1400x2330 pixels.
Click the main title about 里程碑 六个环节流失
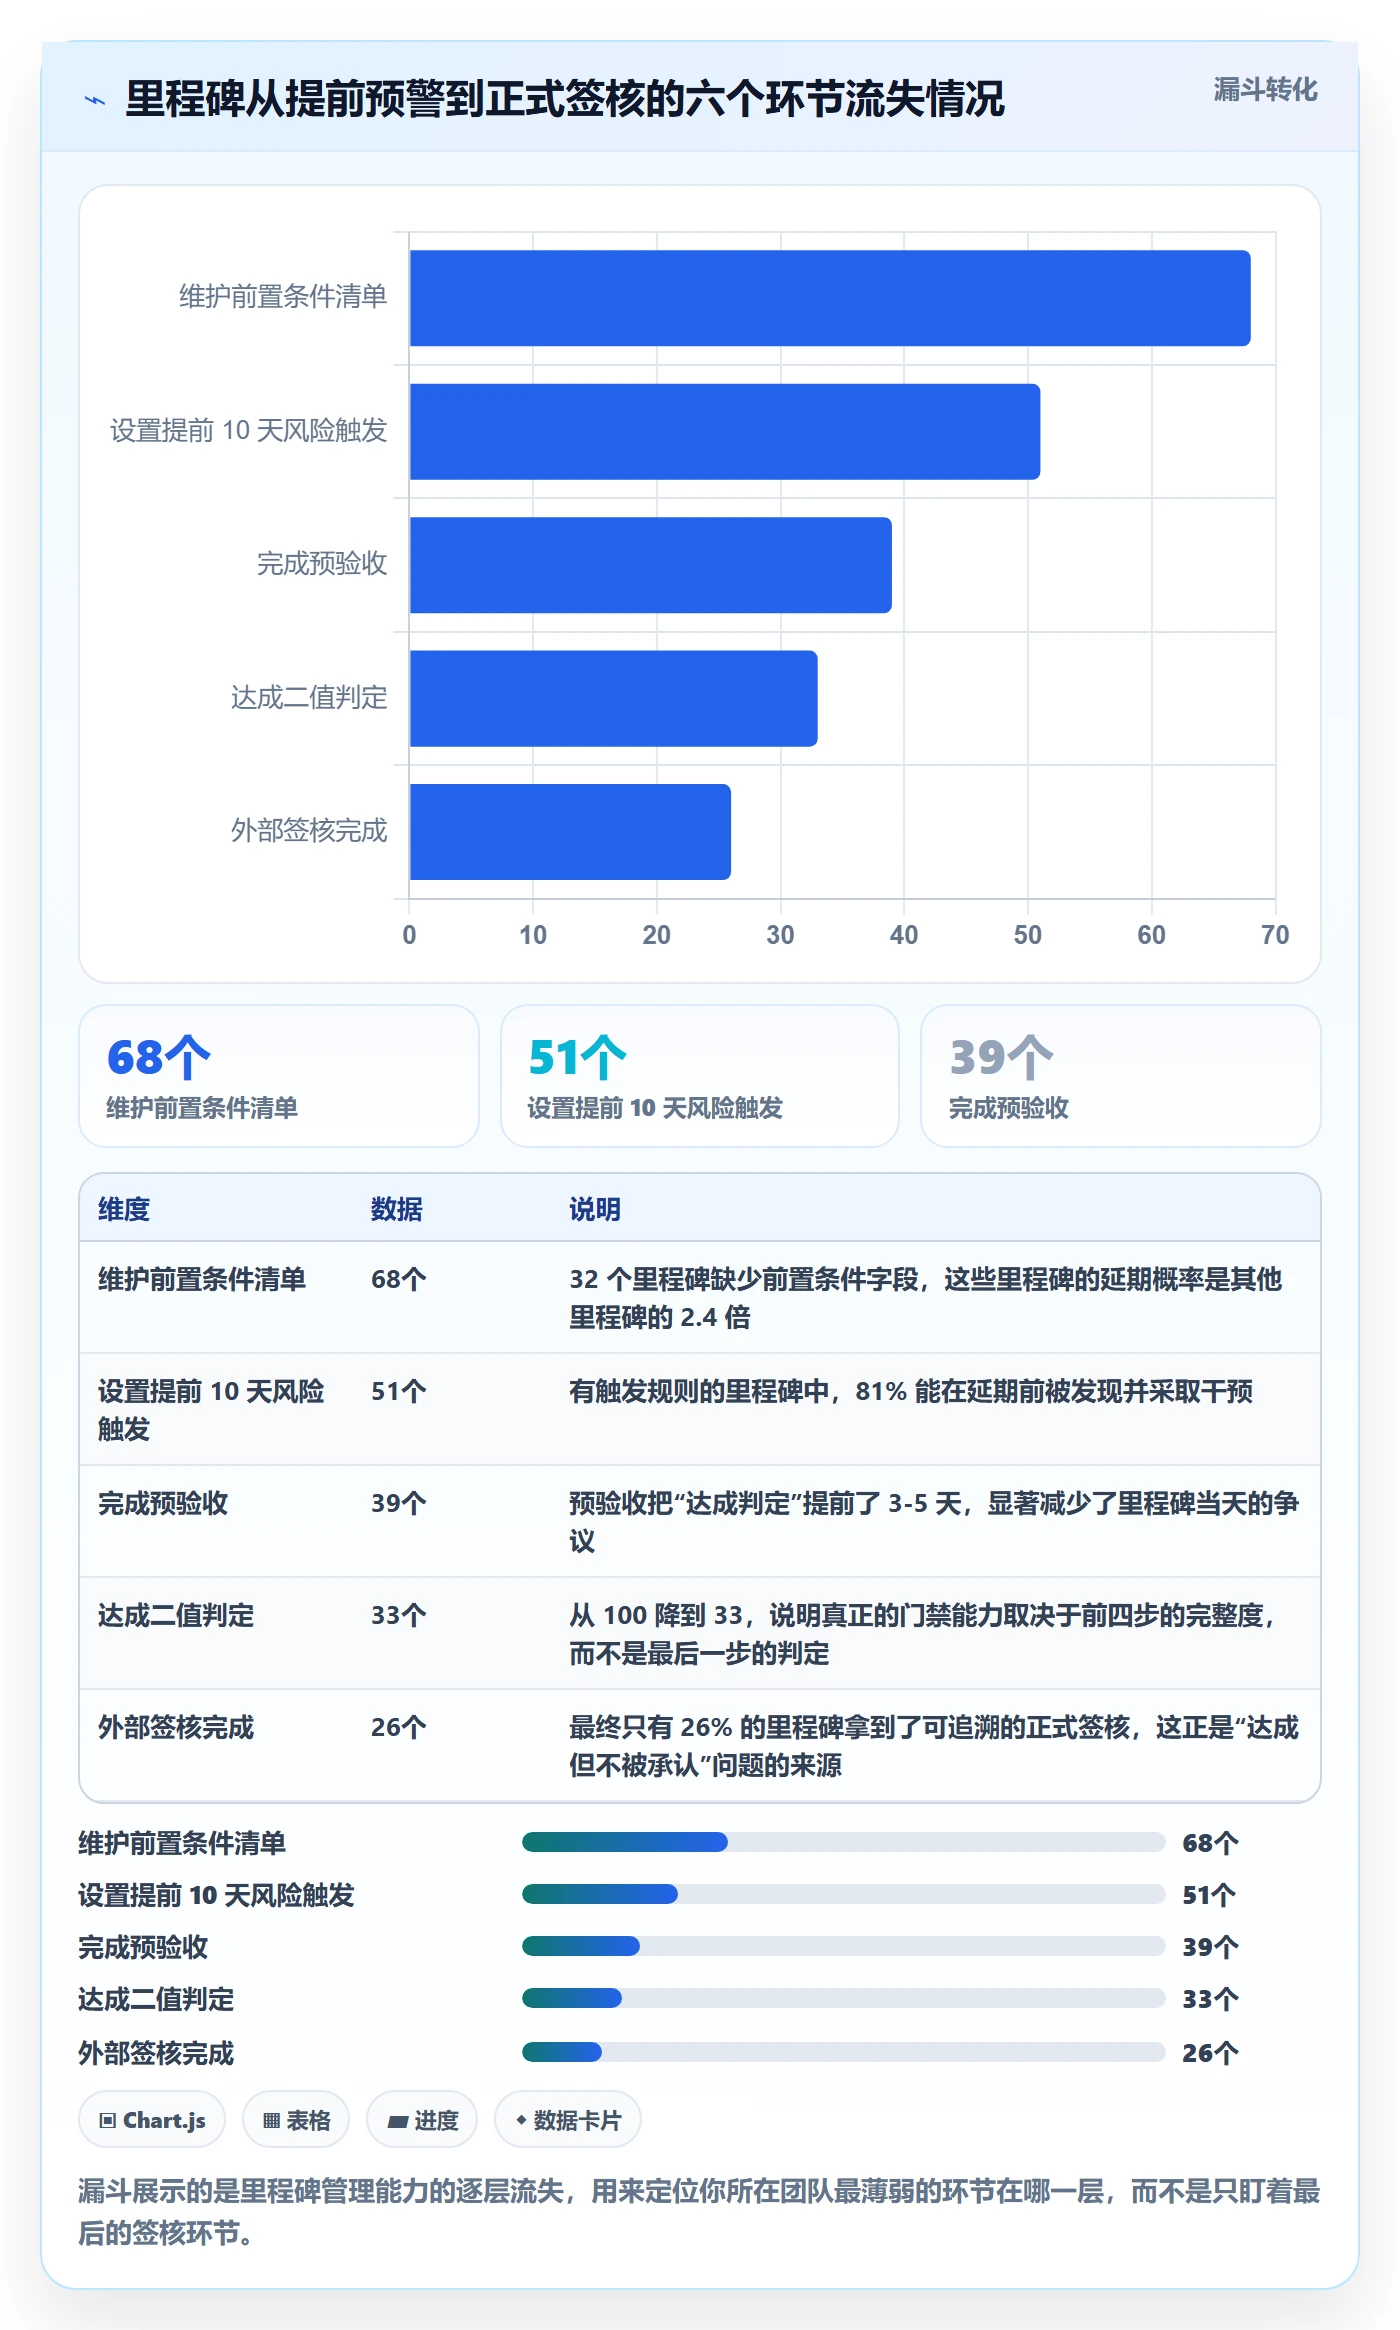[x=565, y=99]
